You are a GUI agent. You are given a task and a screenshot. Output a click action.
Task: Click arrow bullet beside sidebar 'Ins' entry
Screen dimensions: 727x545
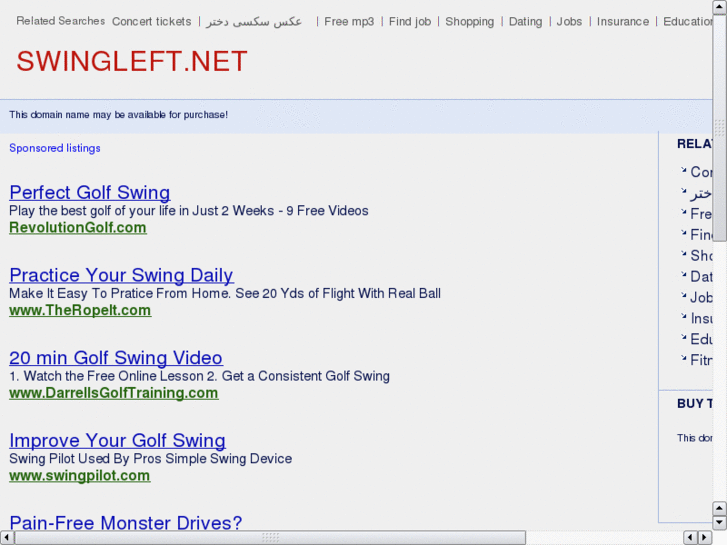pos(683,316)
